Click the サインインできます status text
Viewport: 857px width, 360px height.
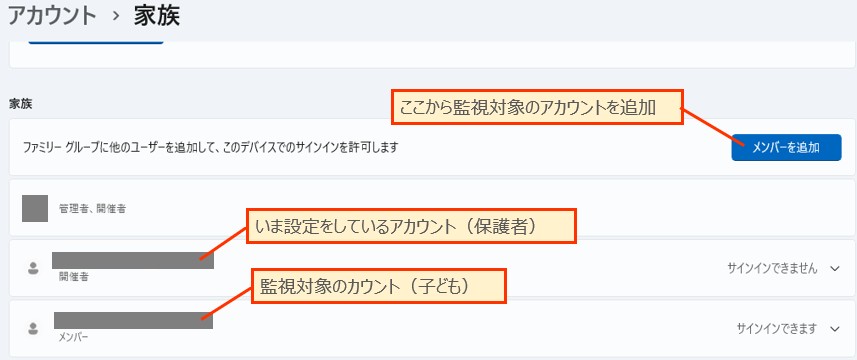(777, 329)
